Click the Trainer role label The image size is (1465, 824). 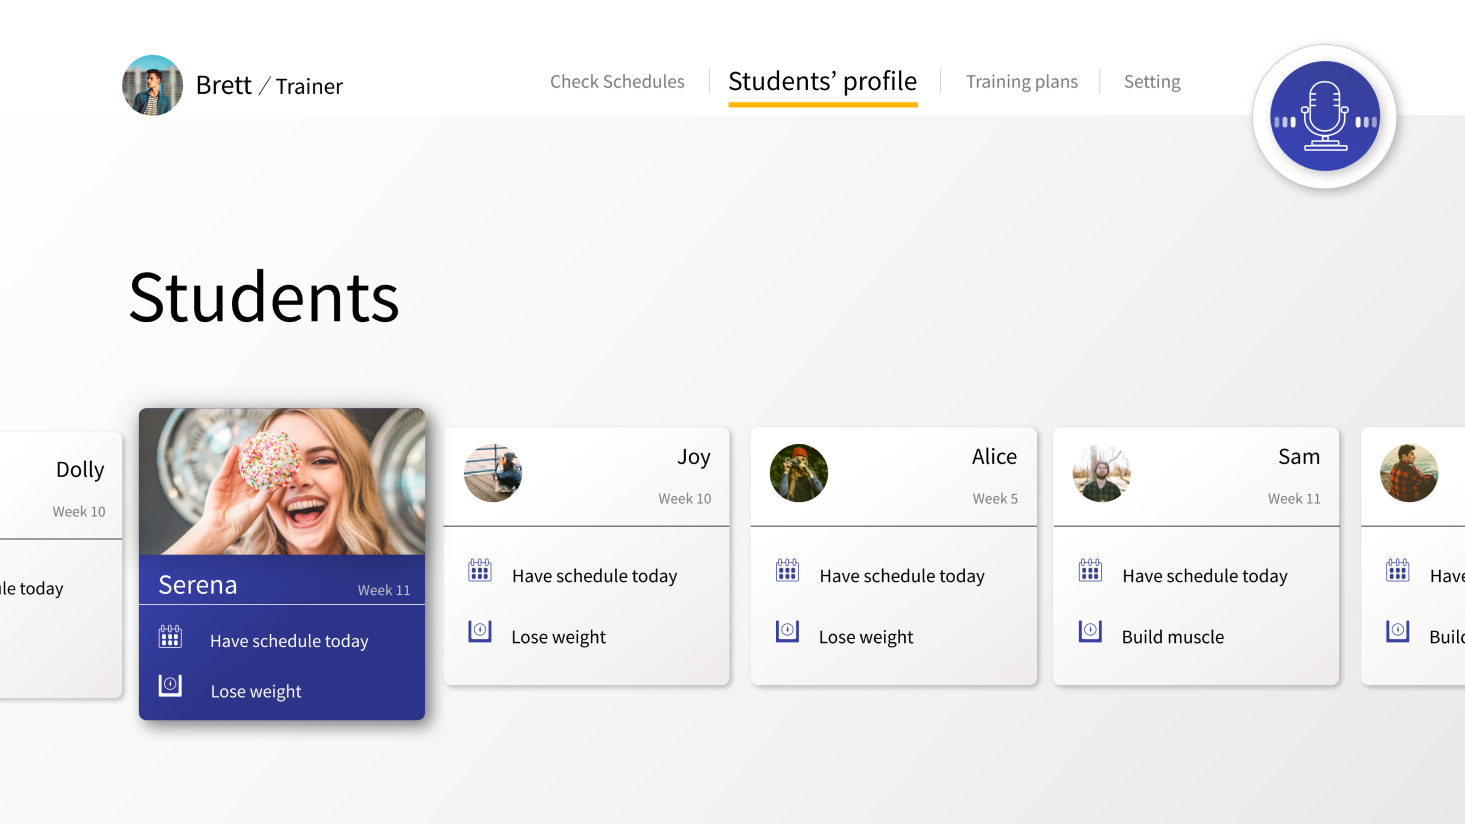309,87
